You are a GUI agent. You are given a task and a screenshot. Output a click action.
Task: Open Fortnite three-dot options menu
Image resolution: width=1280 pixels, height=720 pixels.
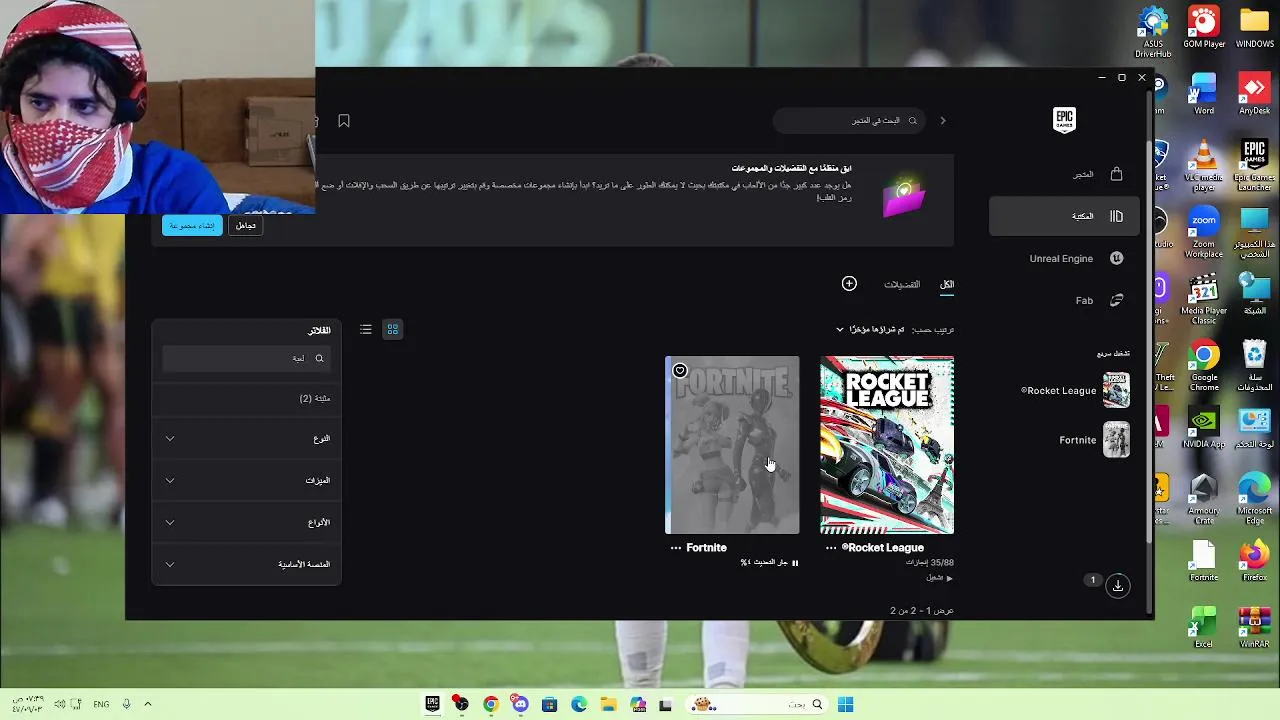676,548
